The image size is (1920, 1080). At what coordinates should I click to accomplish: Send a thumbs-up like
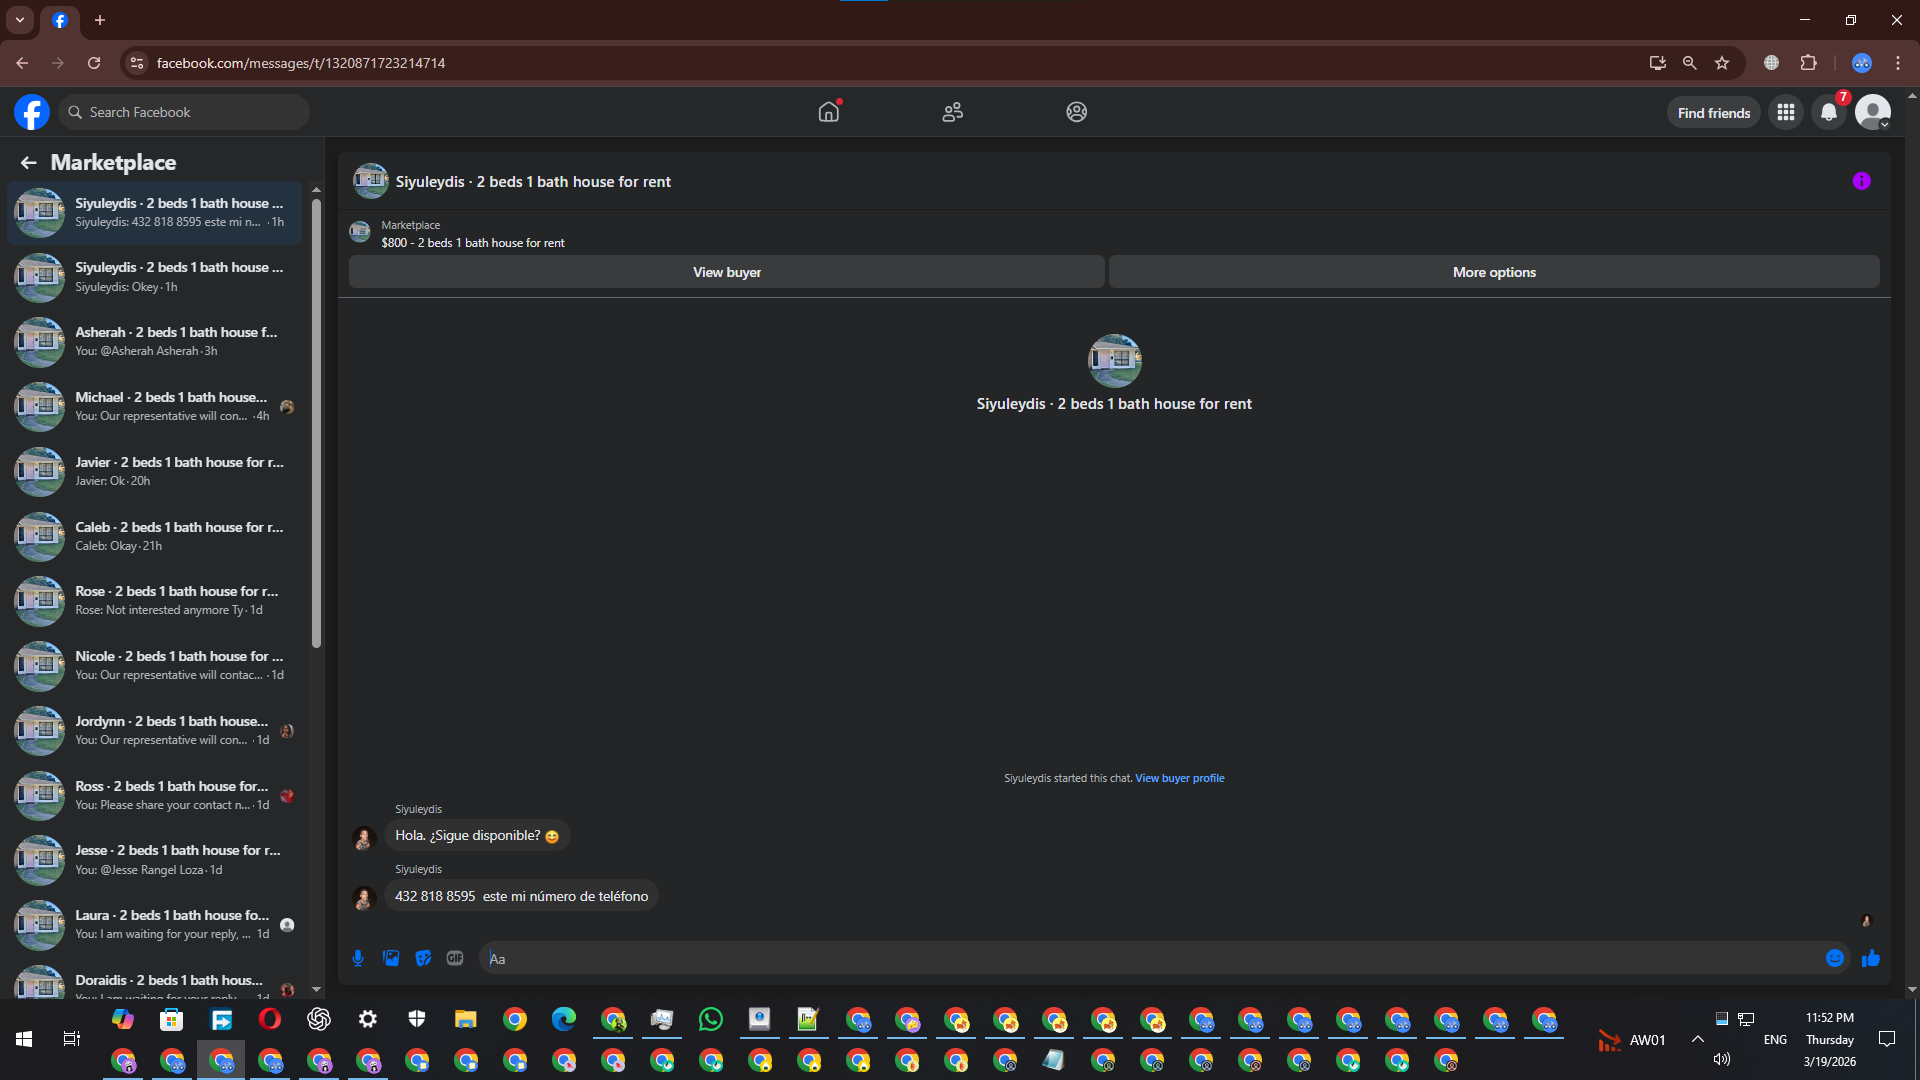coord(1870,958)
